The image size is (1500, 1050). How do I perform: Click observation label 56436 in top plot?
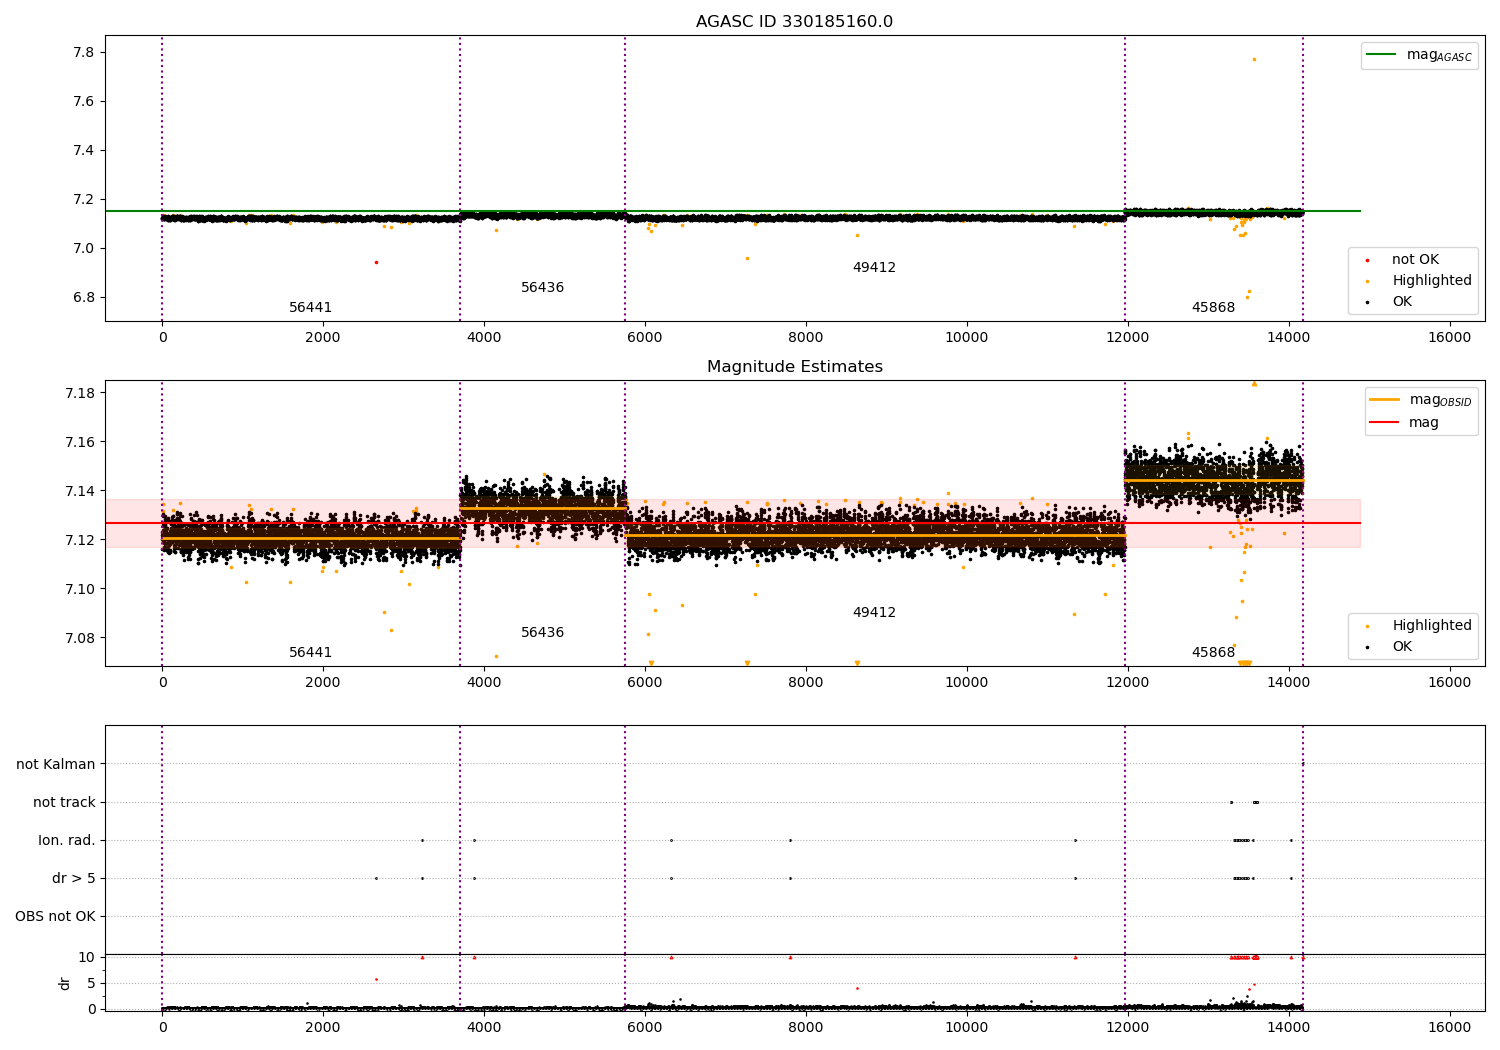[542, 288]
